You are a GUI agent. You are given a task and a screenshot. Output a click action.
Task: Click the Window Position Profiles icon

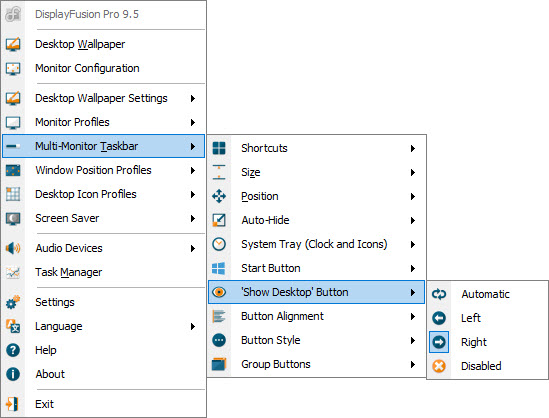13,170
